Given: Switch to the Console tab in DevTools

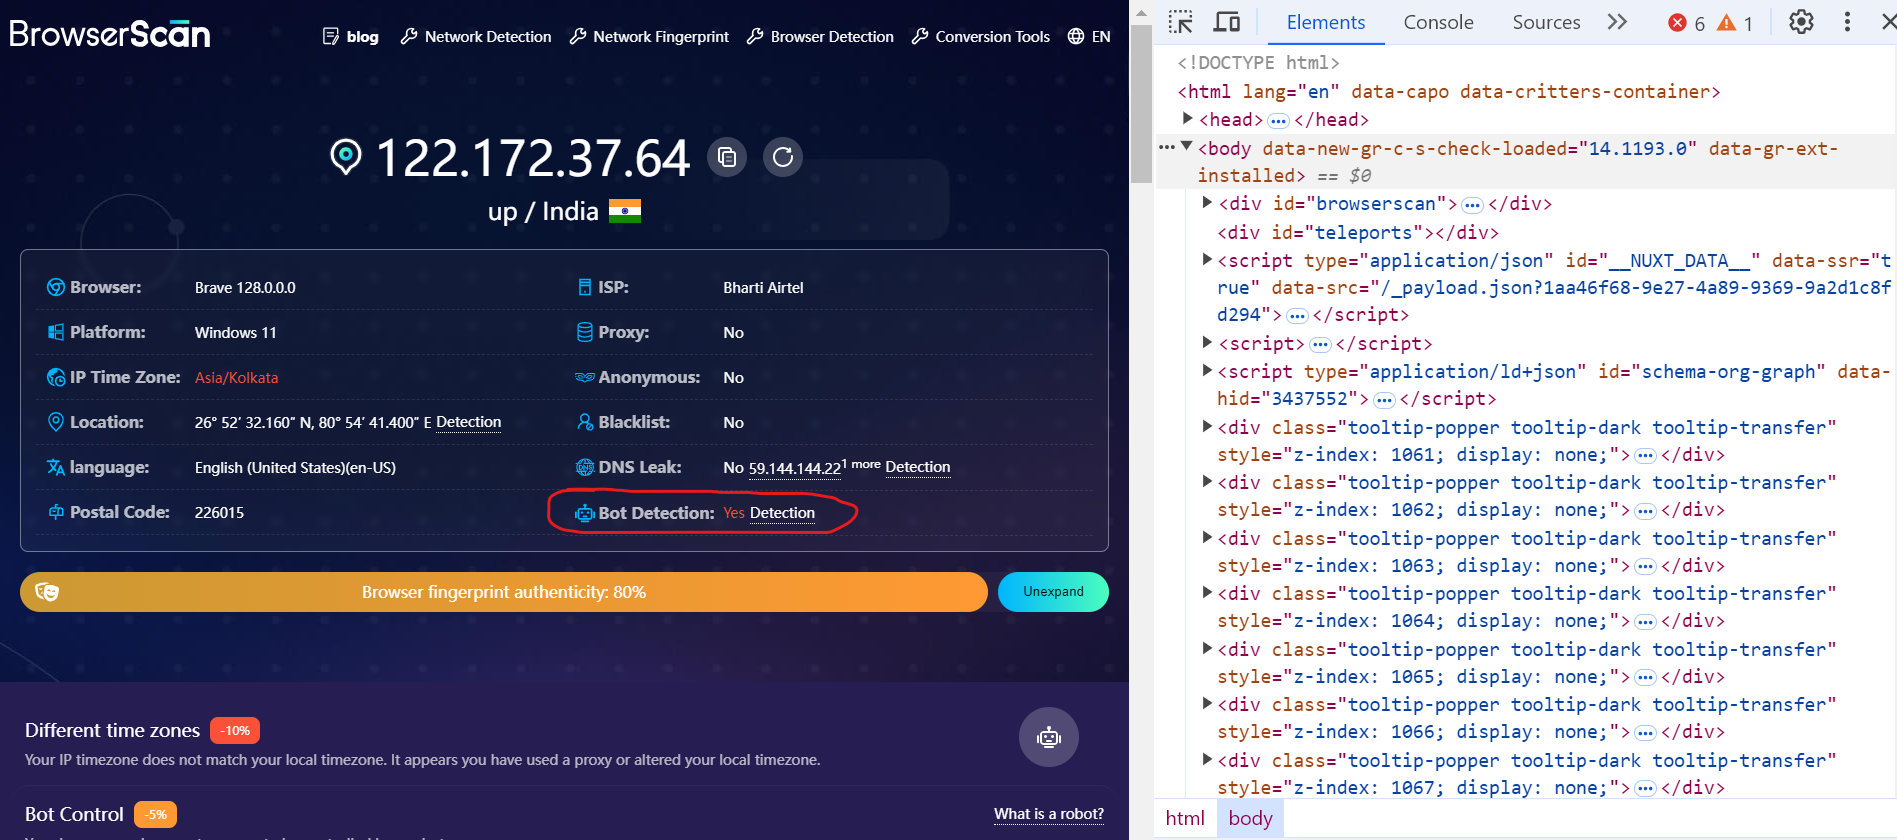Looking at the screenshot, I should click(x=1438, y=22).
